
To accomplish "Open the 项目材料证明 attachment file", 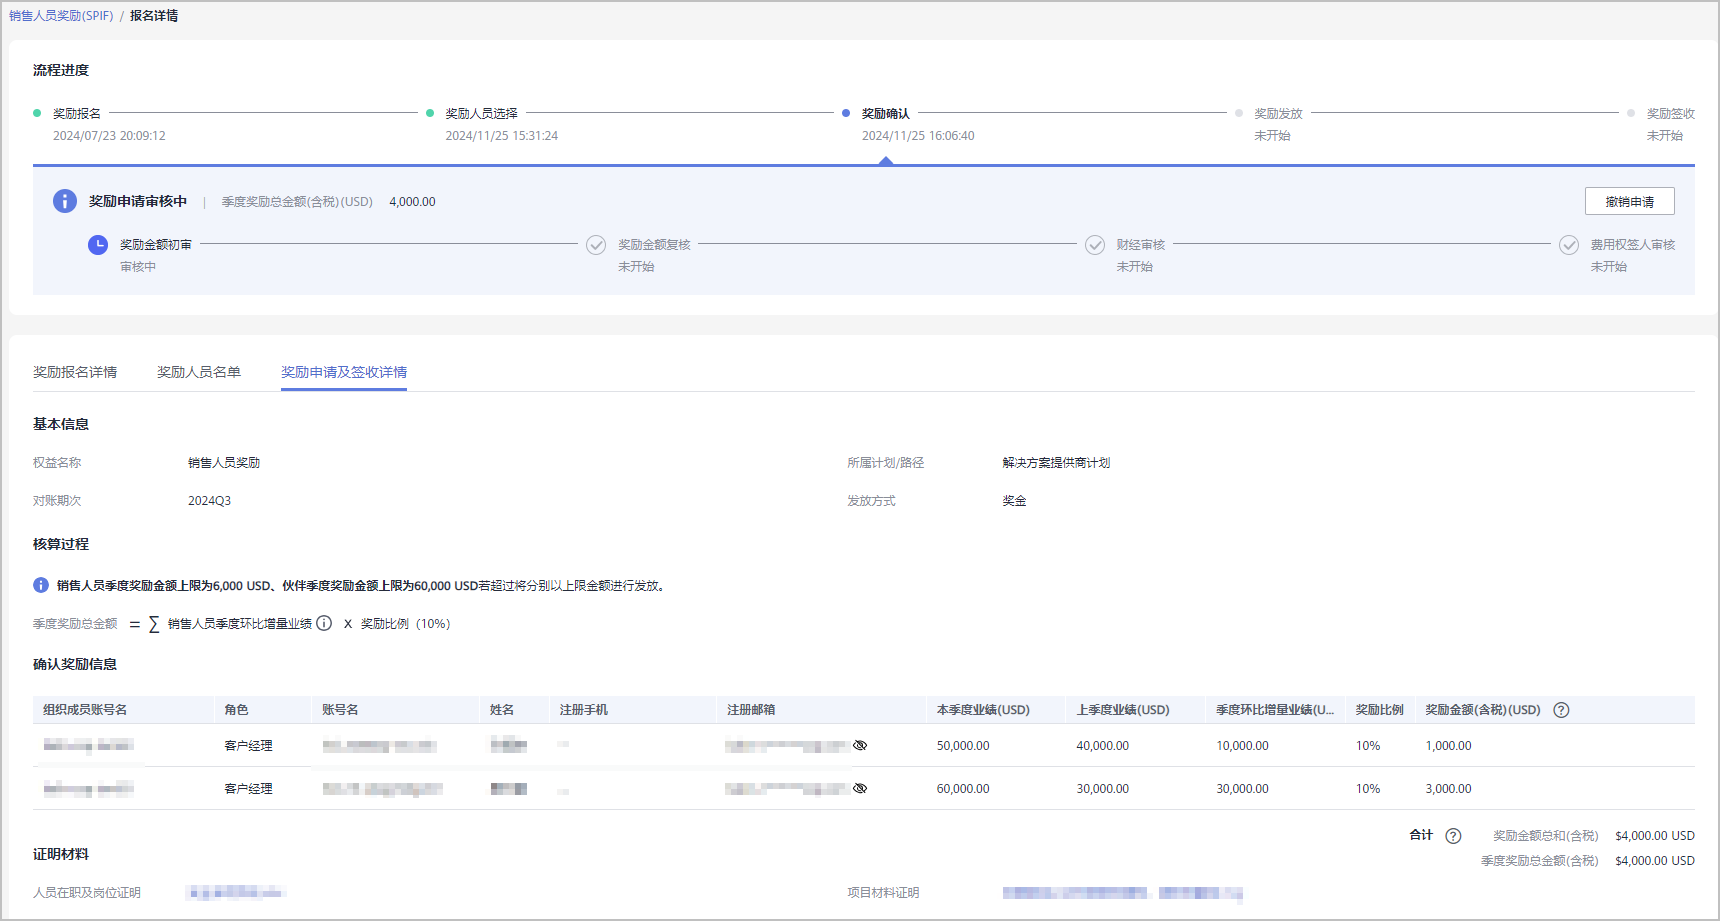I will [1122, 893].
